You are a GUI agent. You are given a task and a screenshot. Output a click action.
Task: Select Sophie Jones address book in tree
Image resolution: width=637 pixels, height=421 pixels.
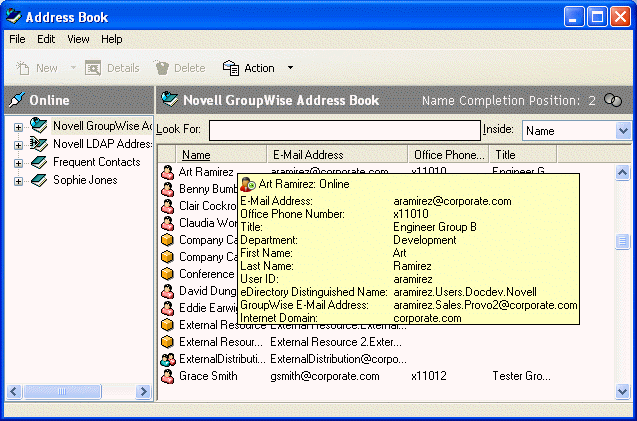pyautogui.click(x=85, y=180)
